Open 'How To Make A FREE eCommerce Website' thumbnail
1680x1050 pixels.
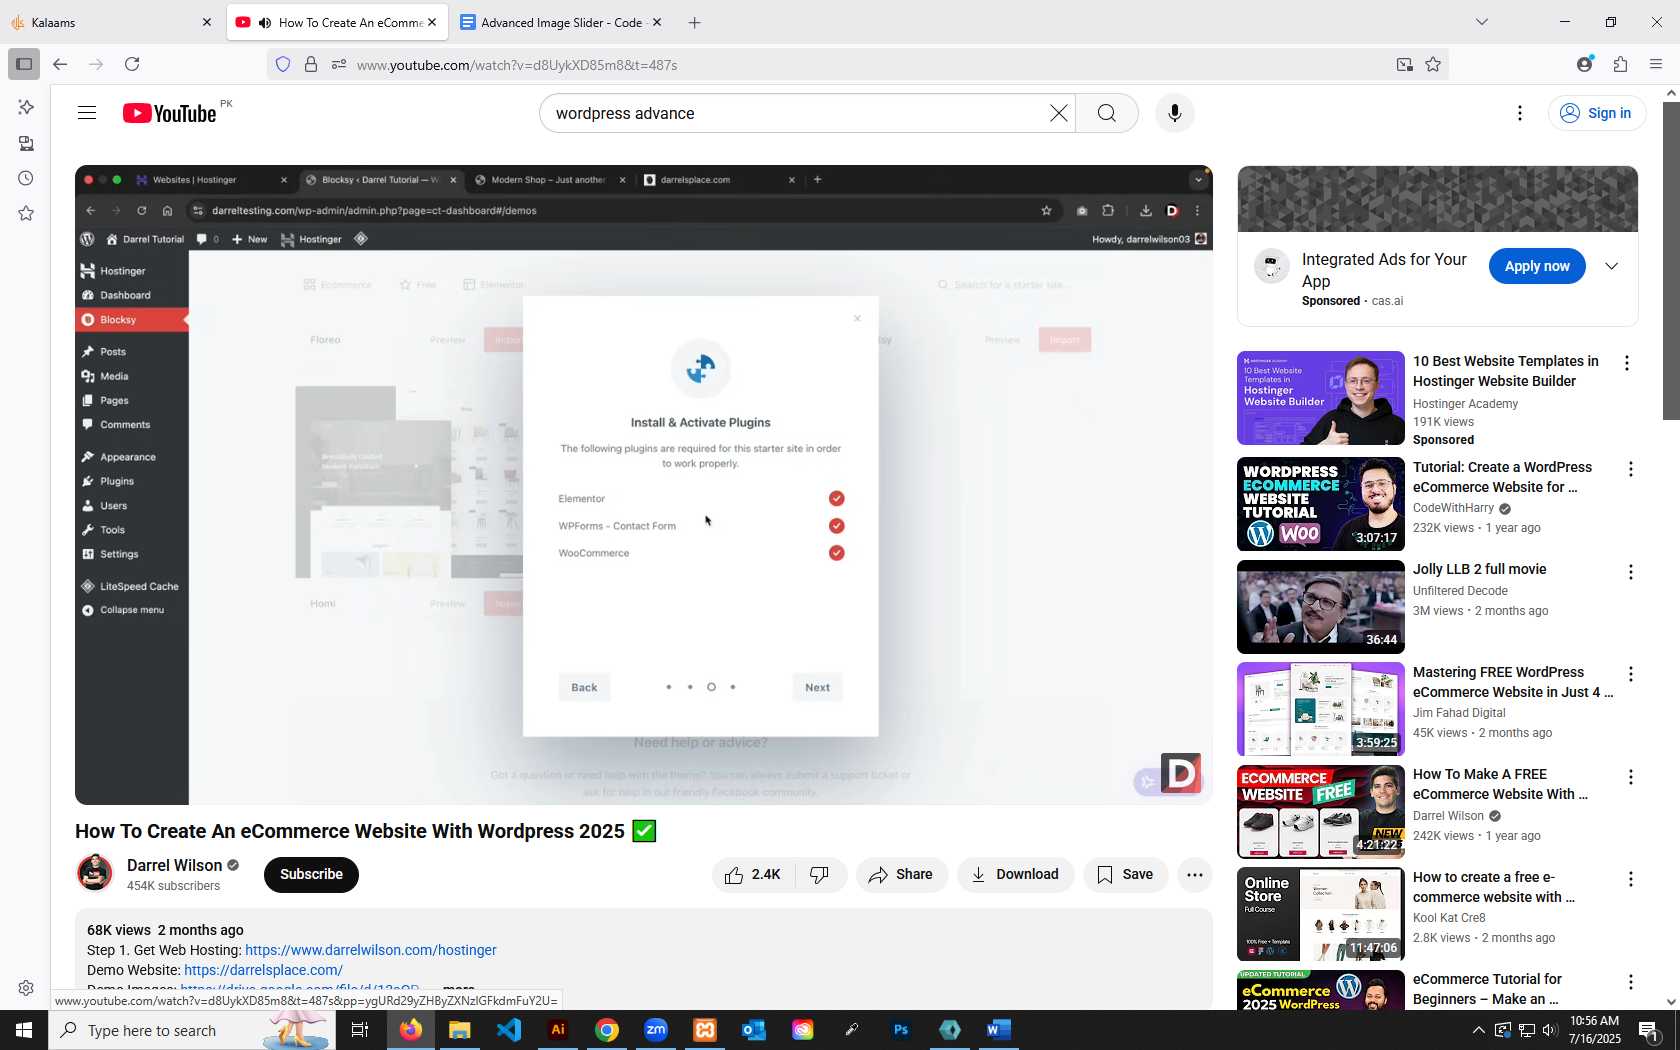[1320, 812]
